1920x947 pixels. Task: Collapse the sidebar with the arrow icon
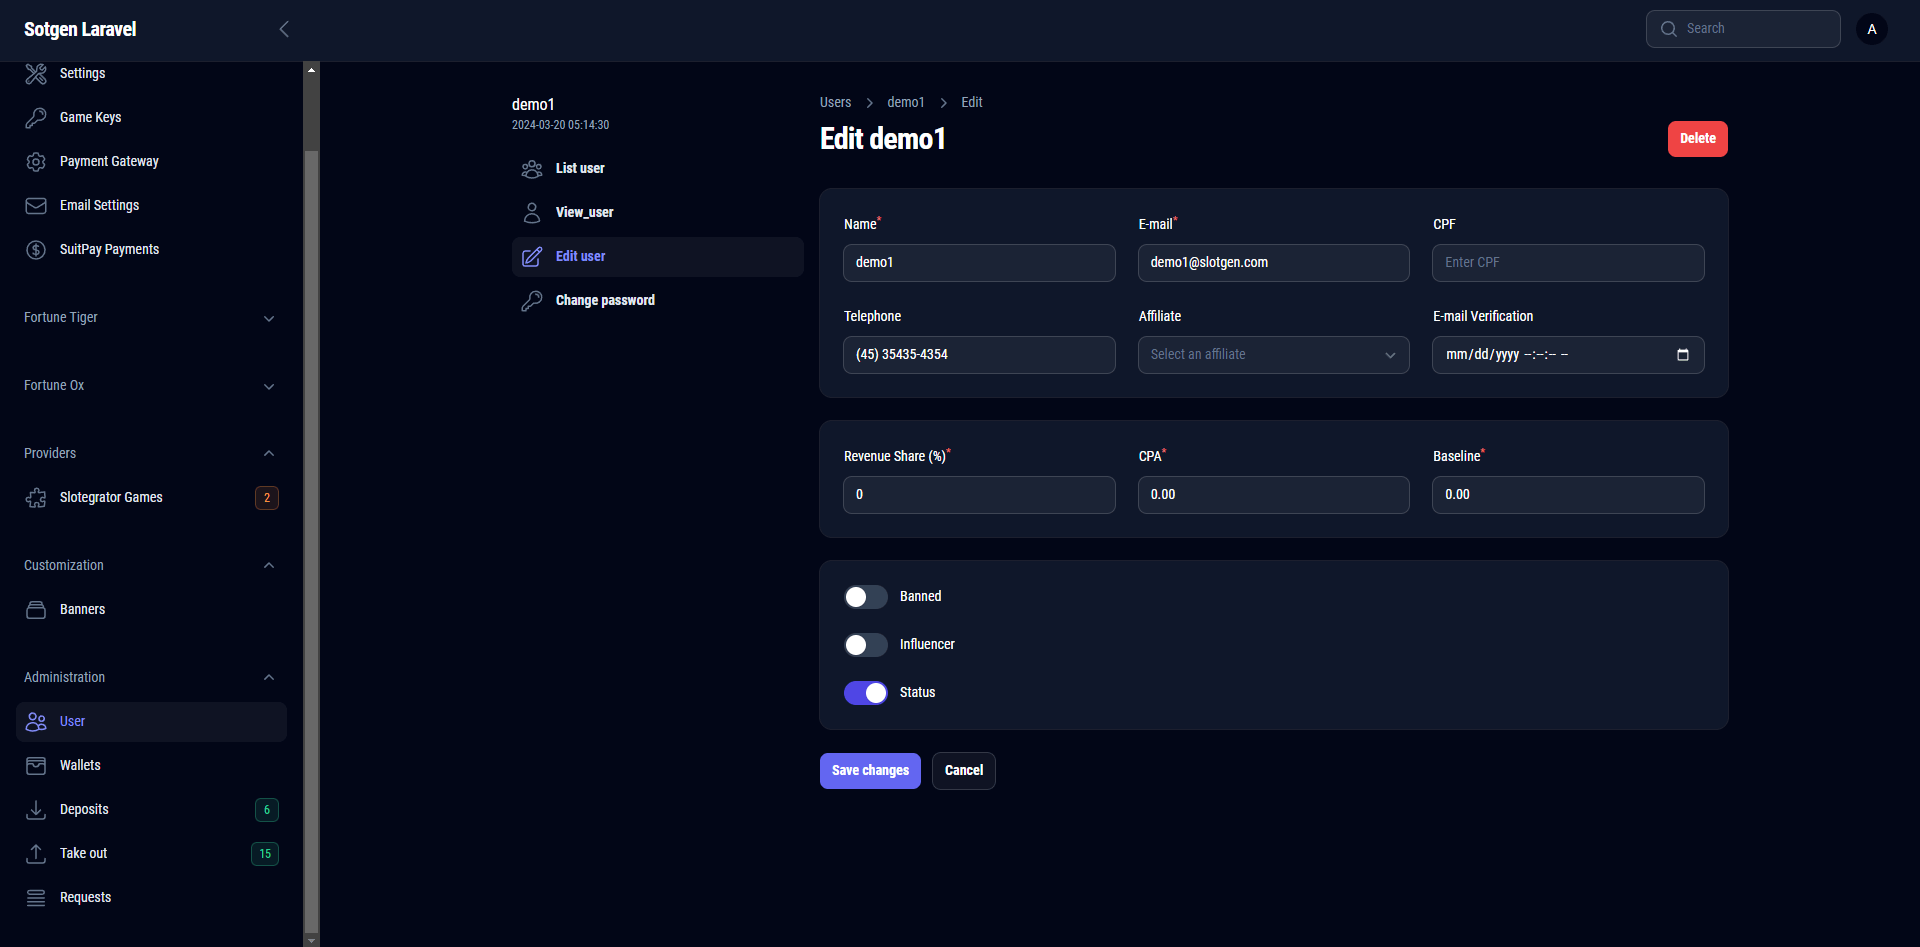pos(284,29)
